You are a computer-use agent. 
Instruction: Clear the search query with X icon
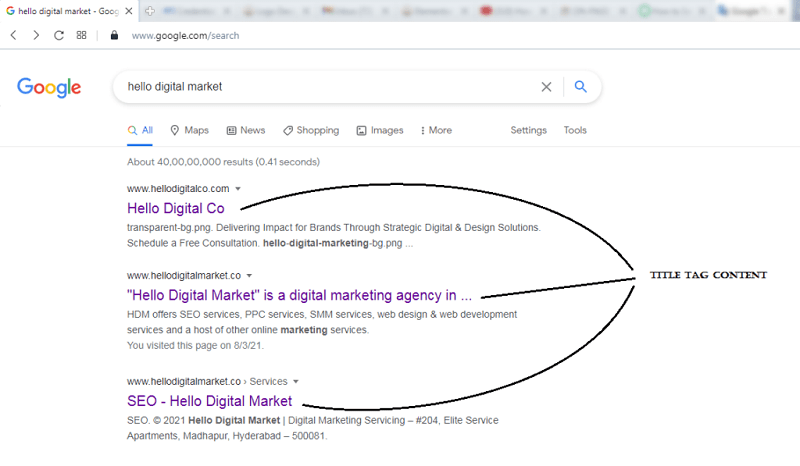[x=546, y=87]
